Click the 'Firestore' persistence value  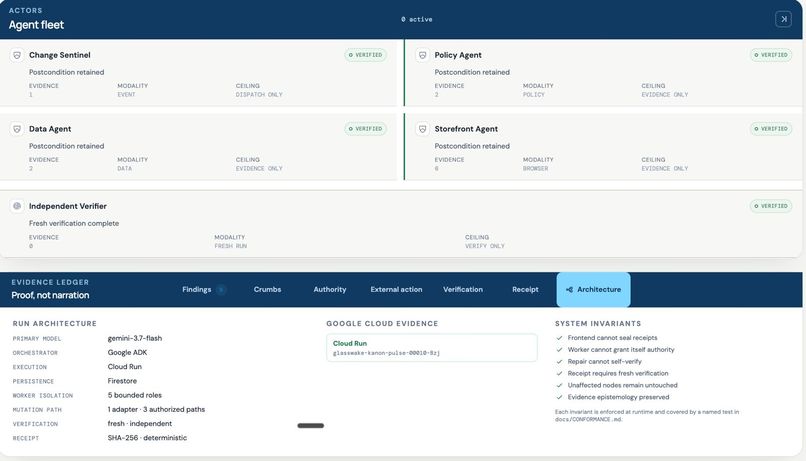pos(122,381)
